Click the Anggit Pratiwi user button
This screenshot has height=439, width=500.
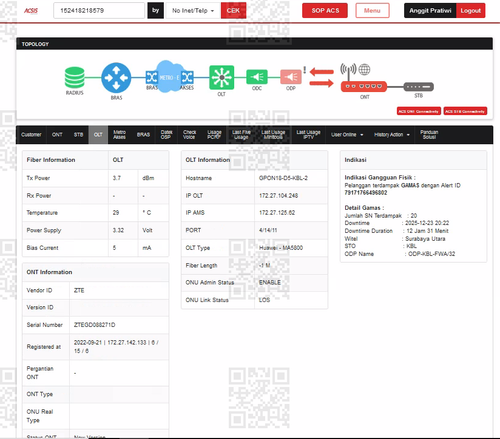pos(430,11)
